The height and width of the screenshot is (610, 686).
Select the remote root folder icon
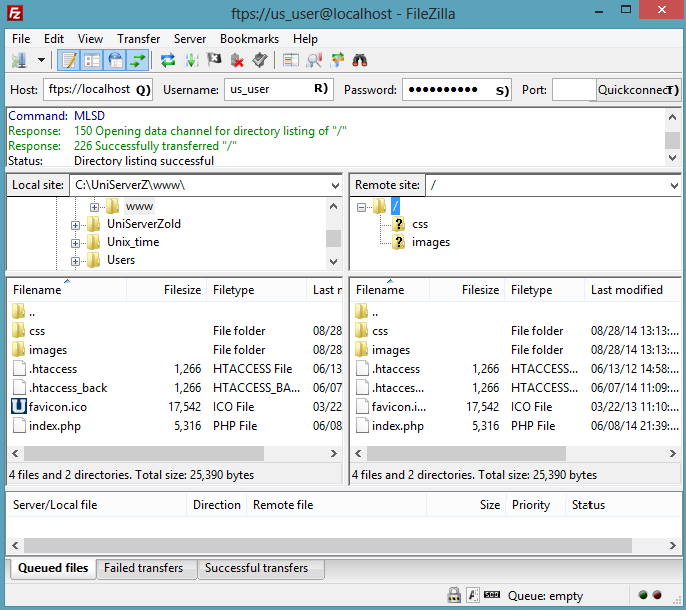click(379, 206)
